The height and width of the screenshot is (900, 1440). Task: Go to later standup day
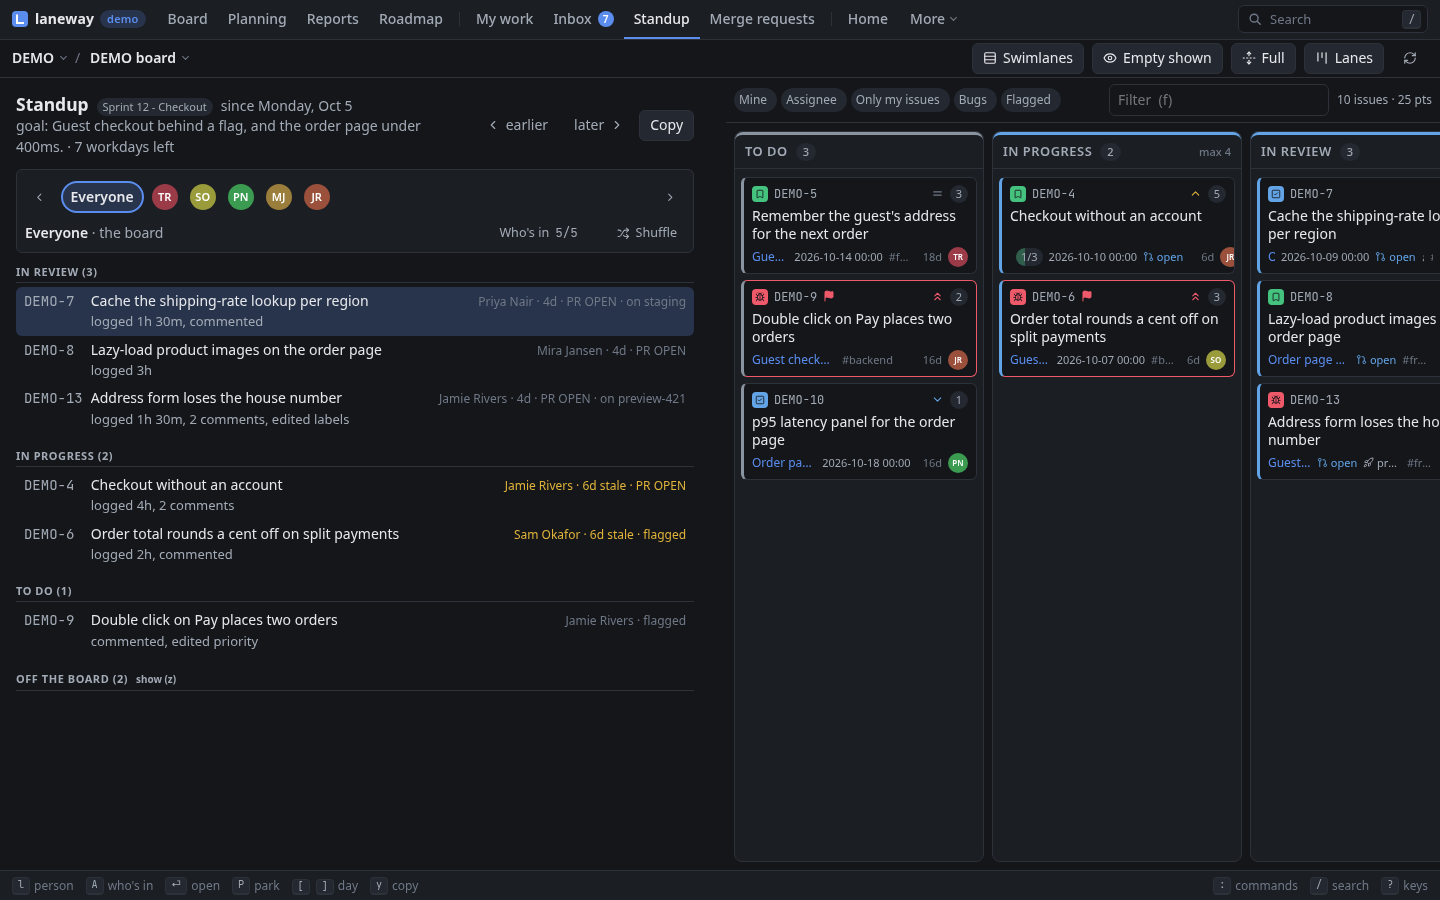coord(597,125)
